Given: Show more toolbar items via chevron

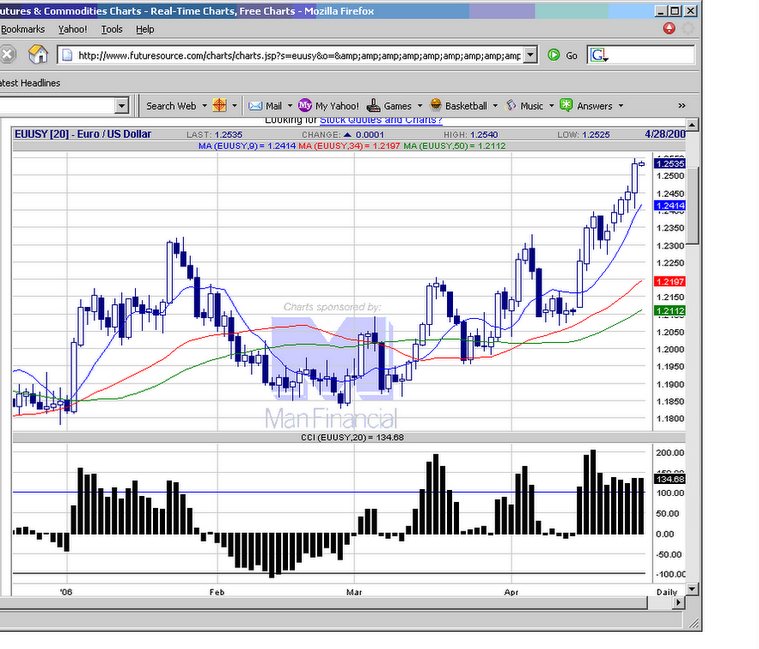Looking at the screenshot, I should pyautogui.click(x=682, y=106).
